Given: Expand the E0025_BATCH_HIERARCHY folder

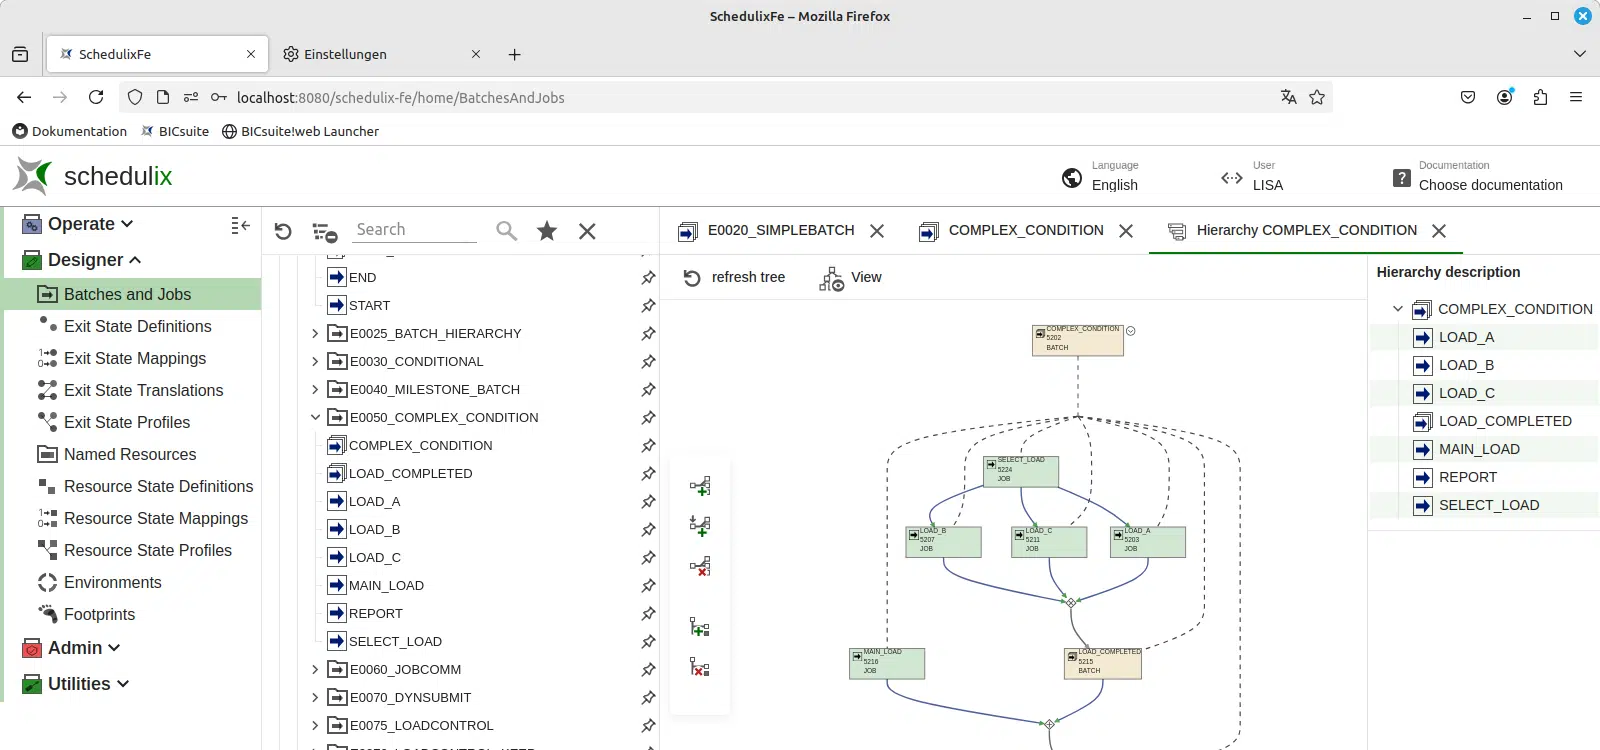Looking at the screenshot, I should [315, 334].
